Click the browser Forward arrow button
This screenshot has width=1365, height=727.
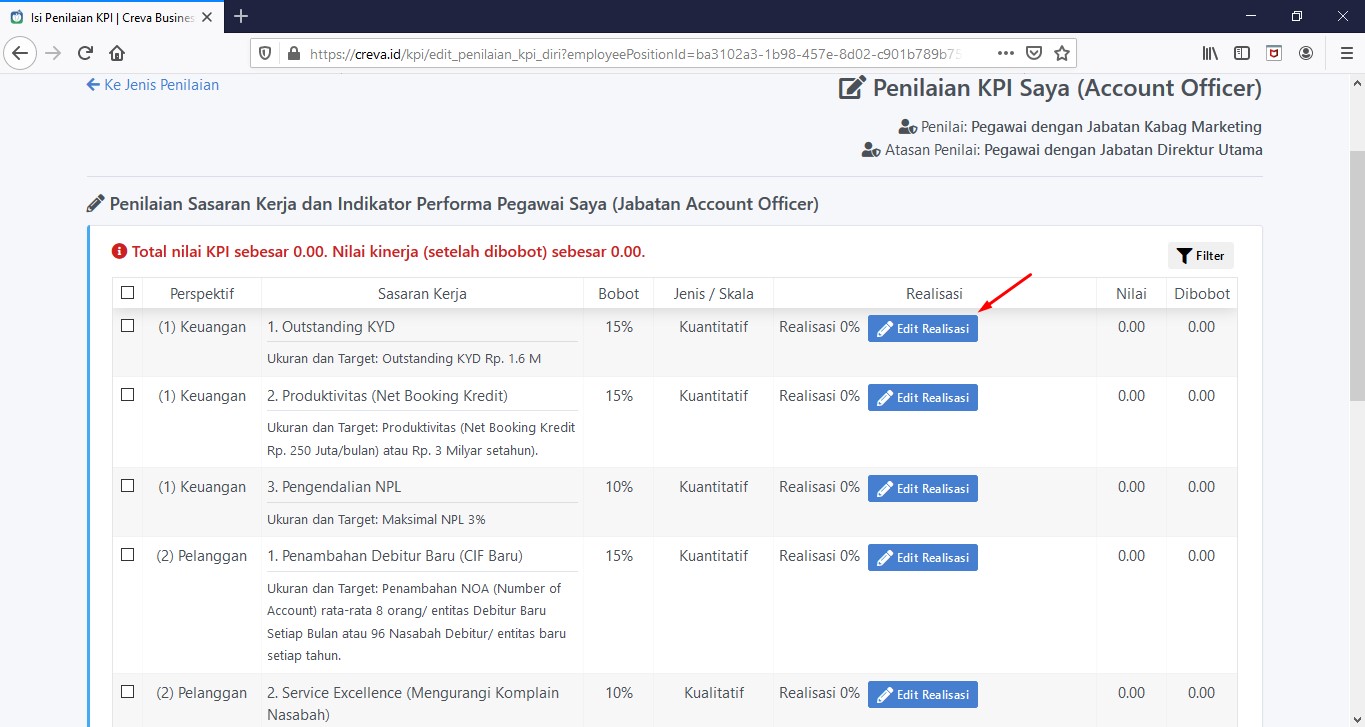[53, 53]
